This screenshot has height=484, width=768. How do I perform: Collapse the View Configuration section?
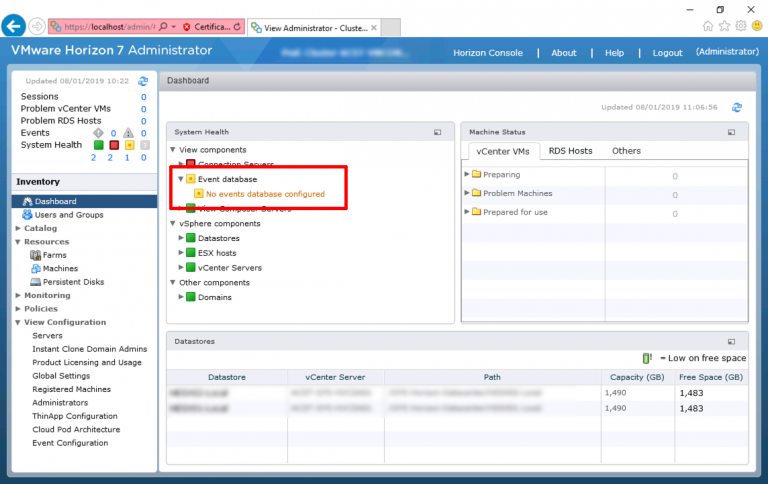[18, 322]
